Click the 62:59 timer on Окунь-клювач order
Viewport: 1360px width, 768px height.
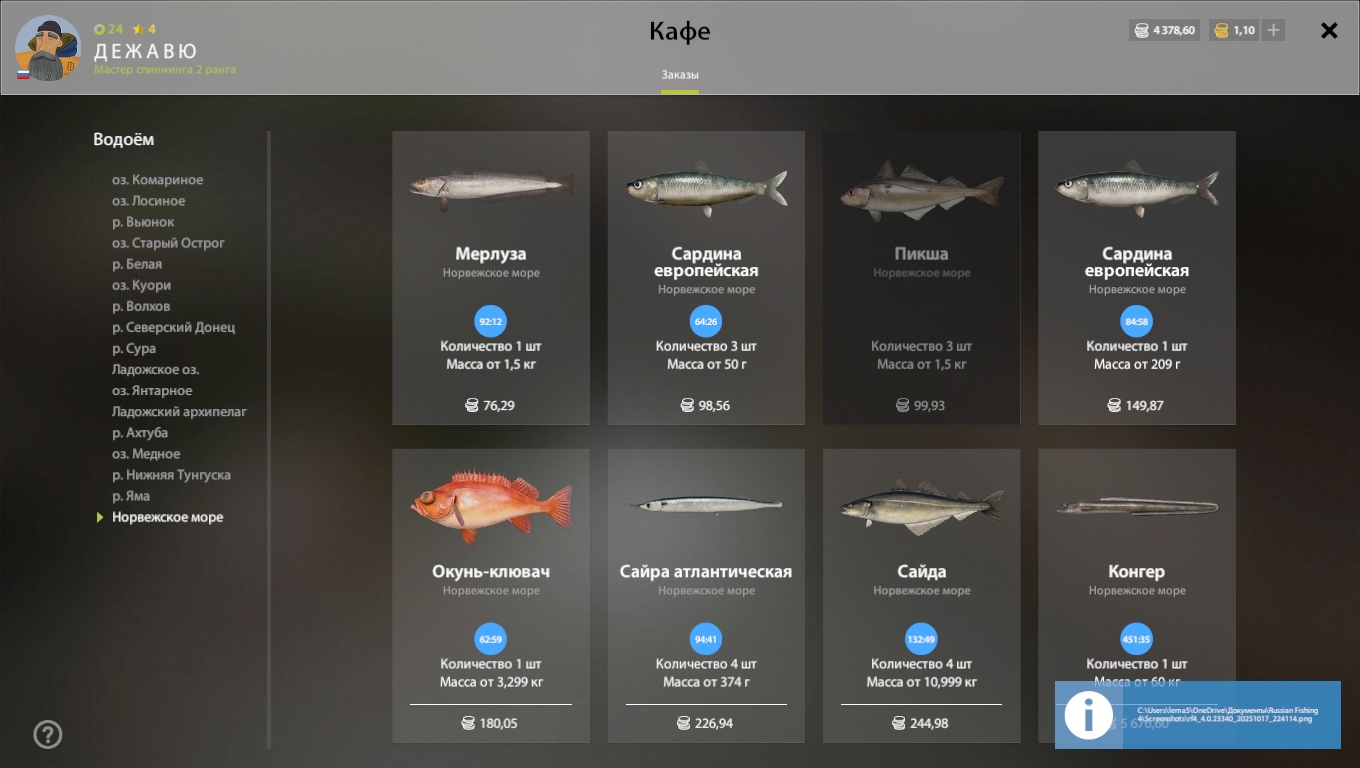[x=490, y=639]
